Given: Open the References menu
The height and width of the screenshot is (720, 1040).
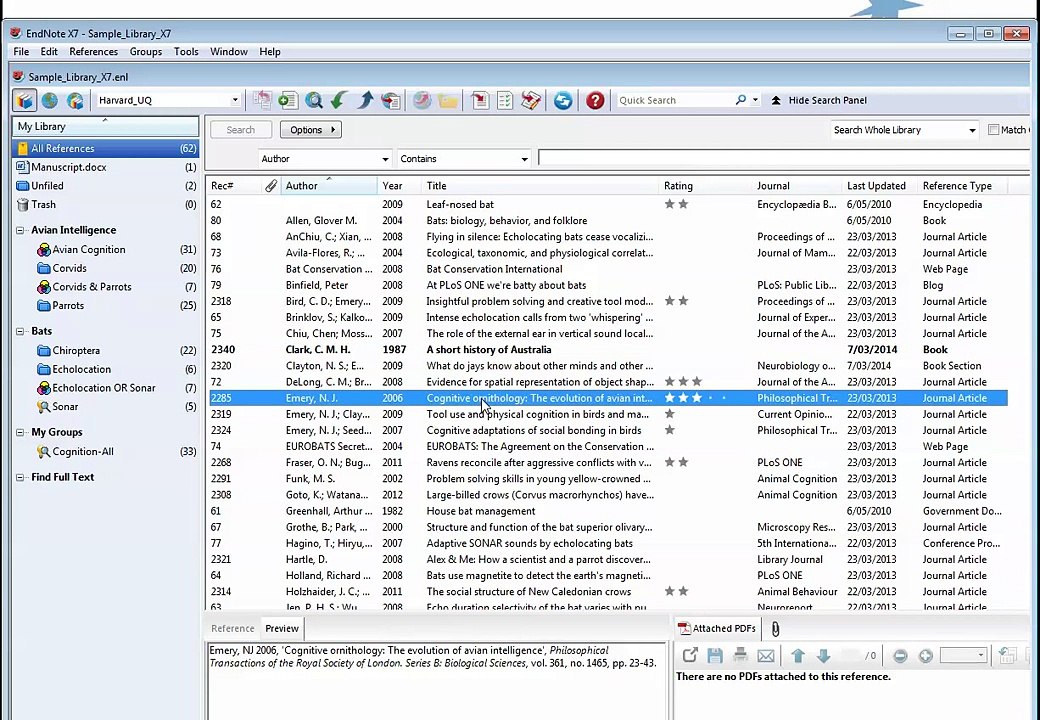Looking at the screenshot, I should click(x=94, y=52).
